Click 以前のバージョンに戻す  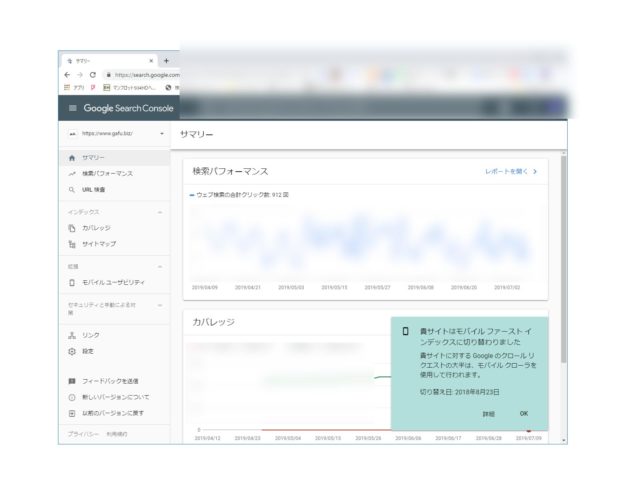(114, 413)
